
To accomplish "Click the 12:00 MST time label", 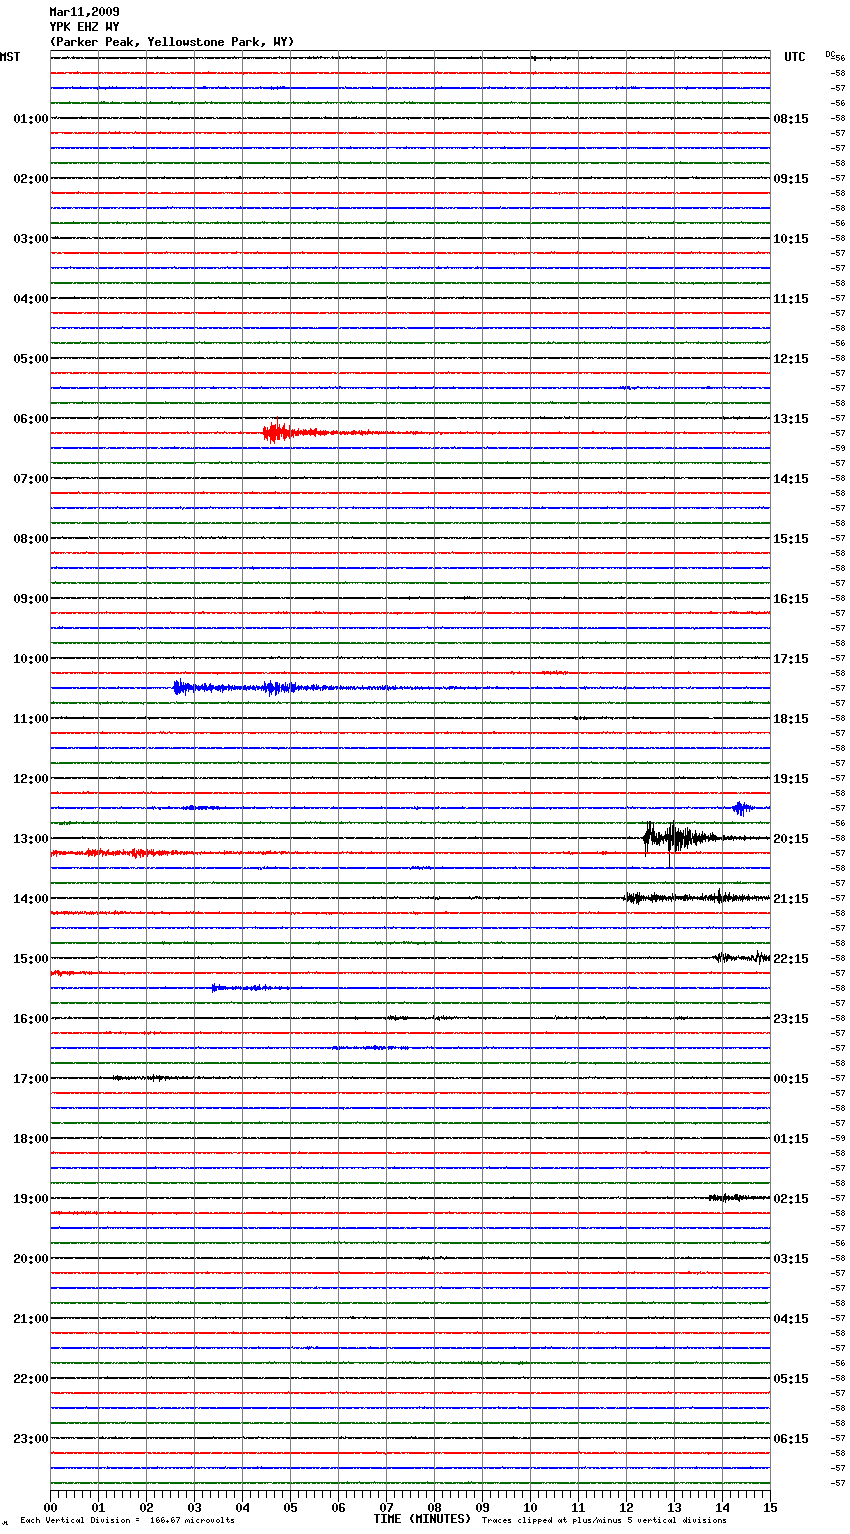I will tap(31, 779).
